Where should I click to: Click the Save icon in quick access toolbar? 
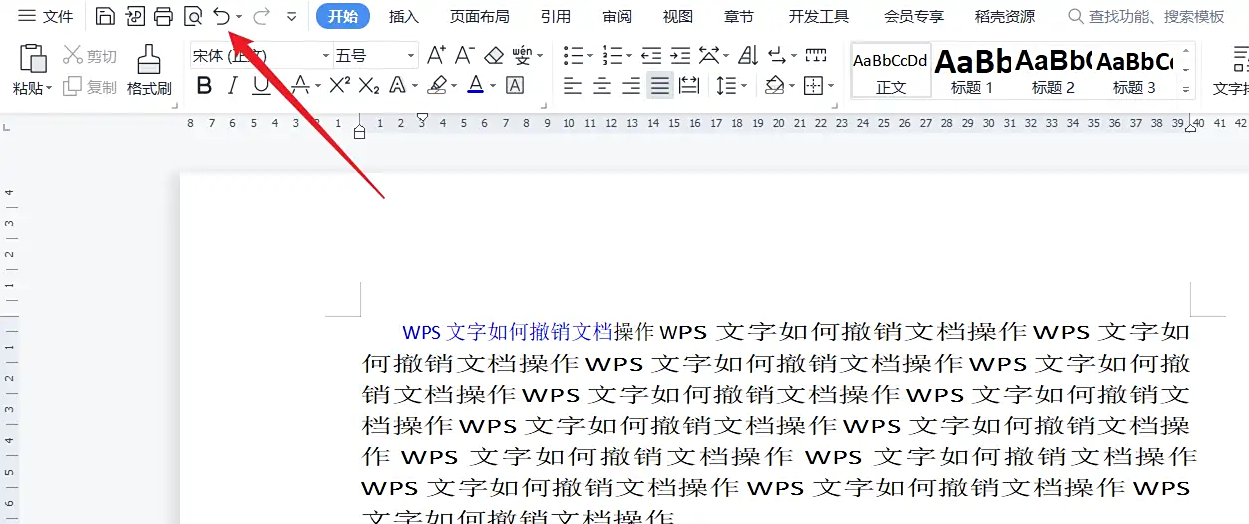coord(105,16)
